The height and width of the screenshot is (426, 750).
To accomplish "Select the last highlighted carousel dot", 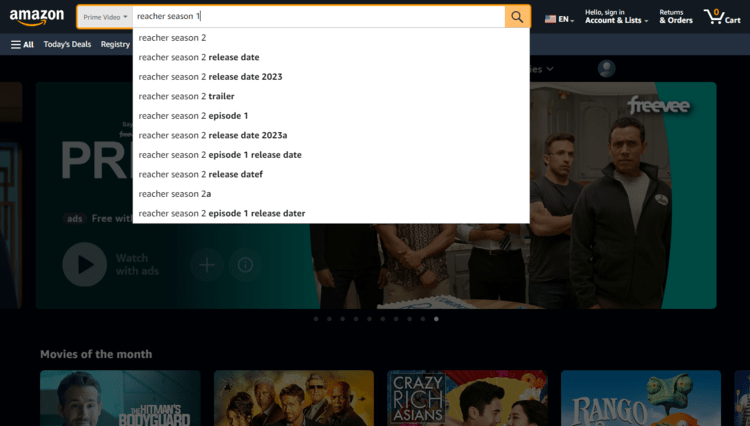I will [x=436, y=319].
